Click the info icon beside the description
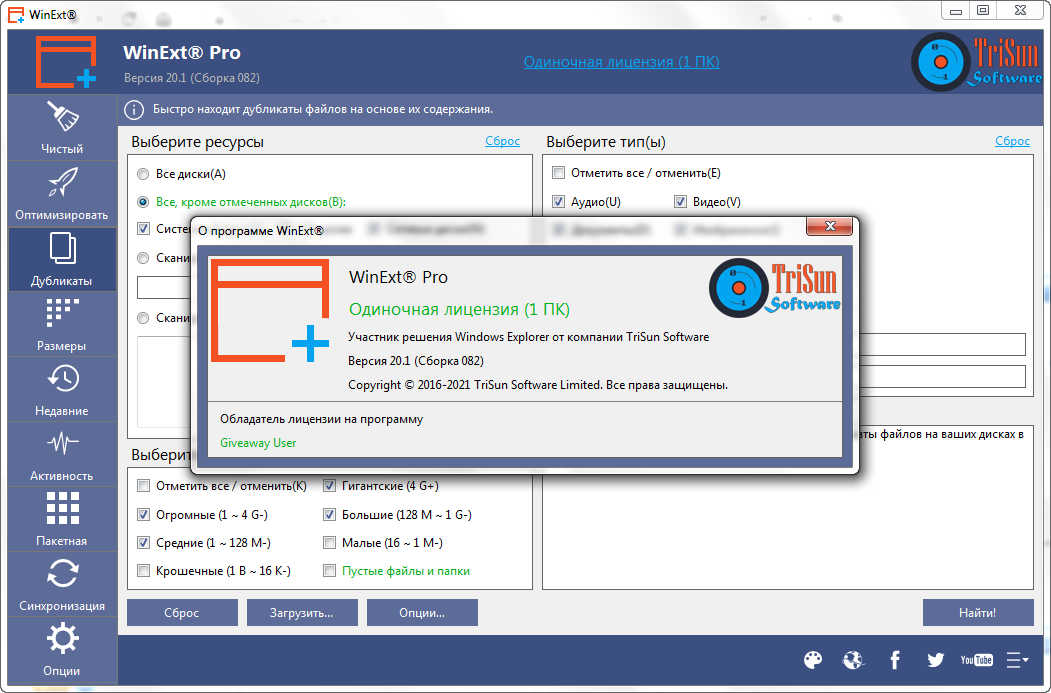 tap(133, 109)
